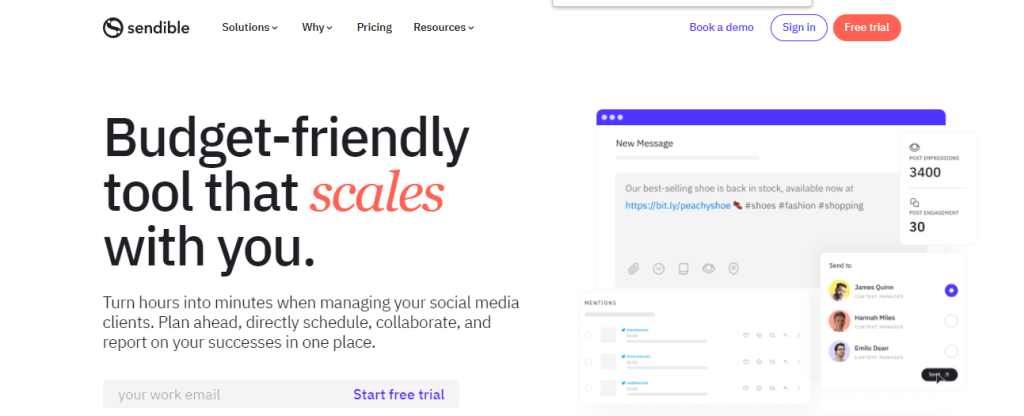Focus the your work email field

(x=222, y=394)
